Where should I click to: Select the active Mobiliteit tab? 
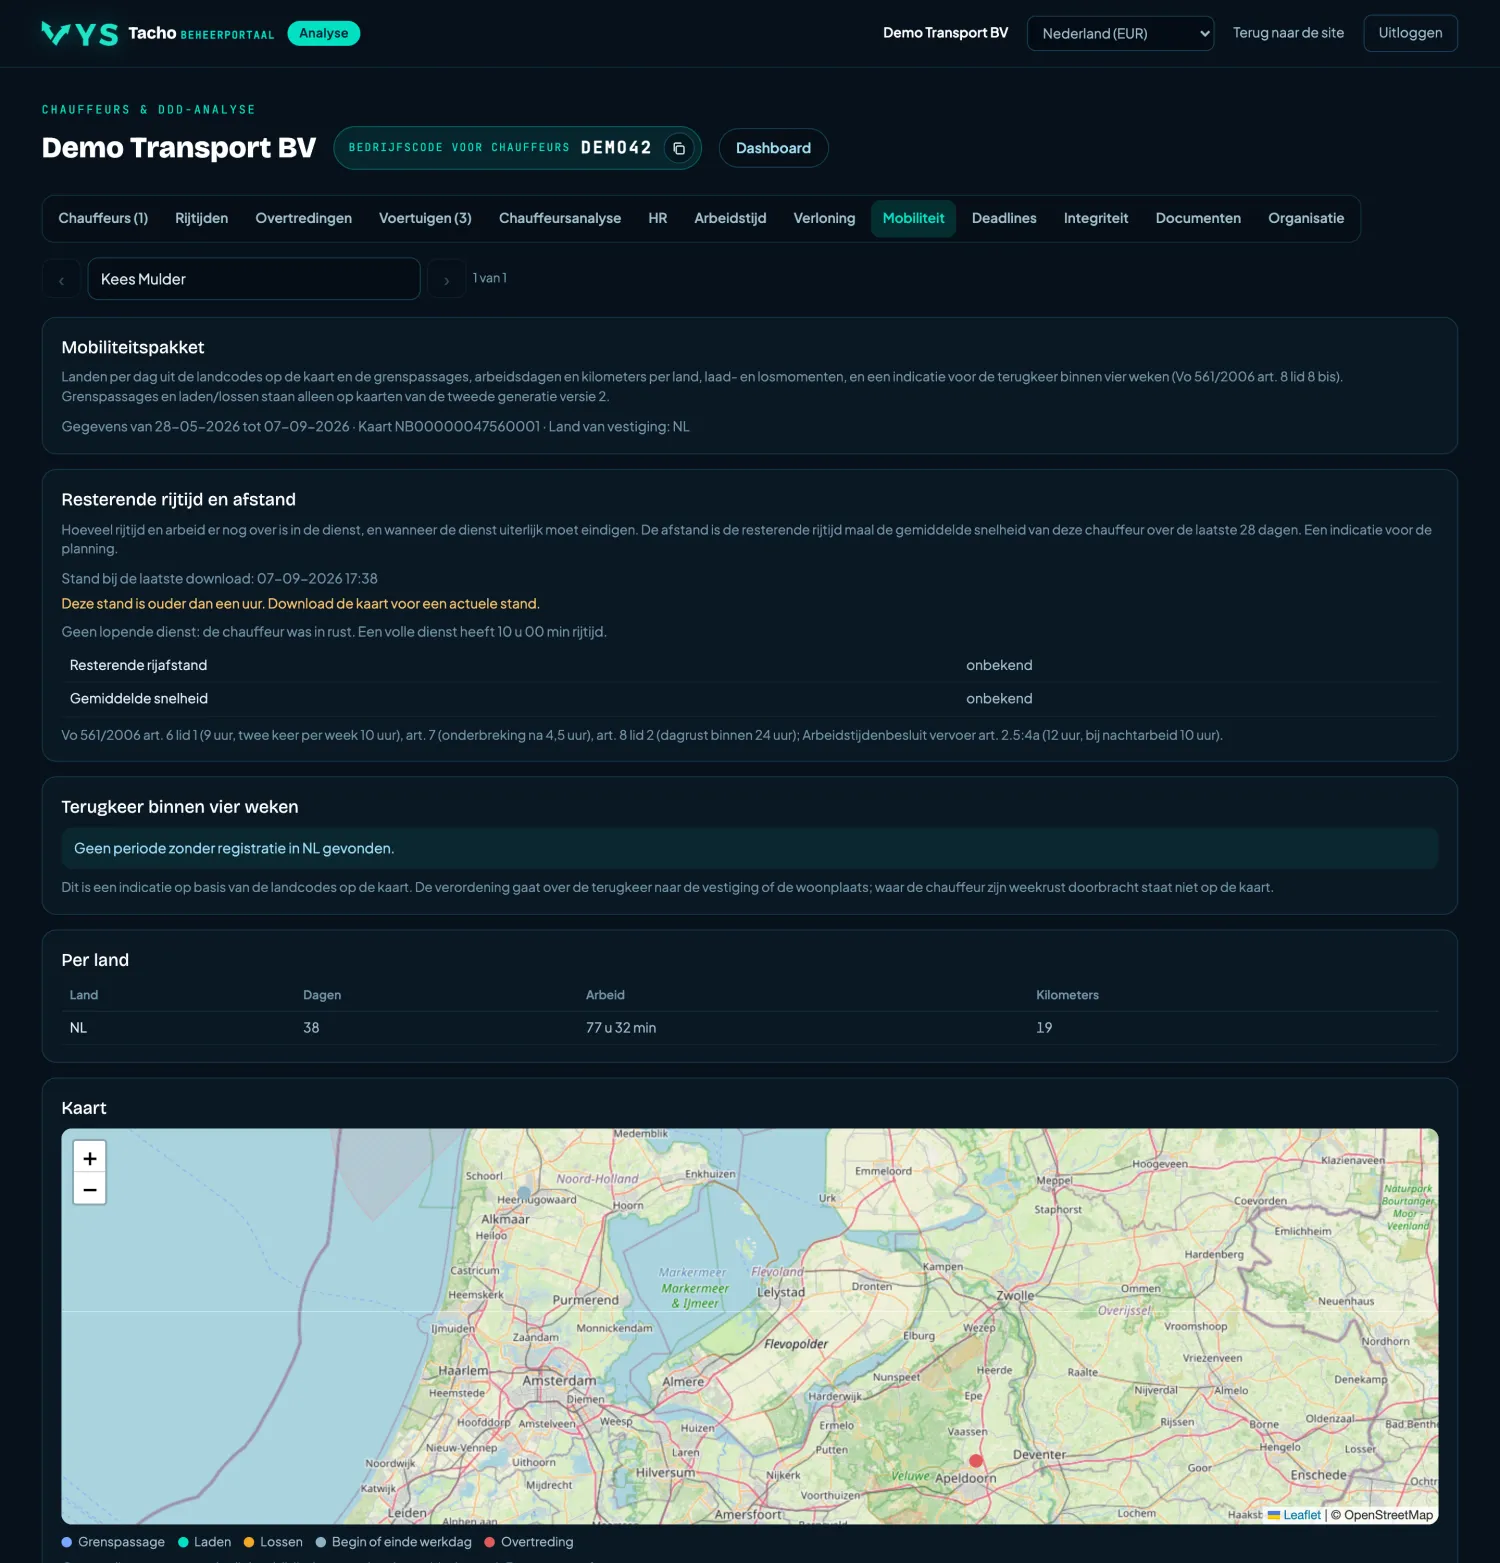[913, 218]
